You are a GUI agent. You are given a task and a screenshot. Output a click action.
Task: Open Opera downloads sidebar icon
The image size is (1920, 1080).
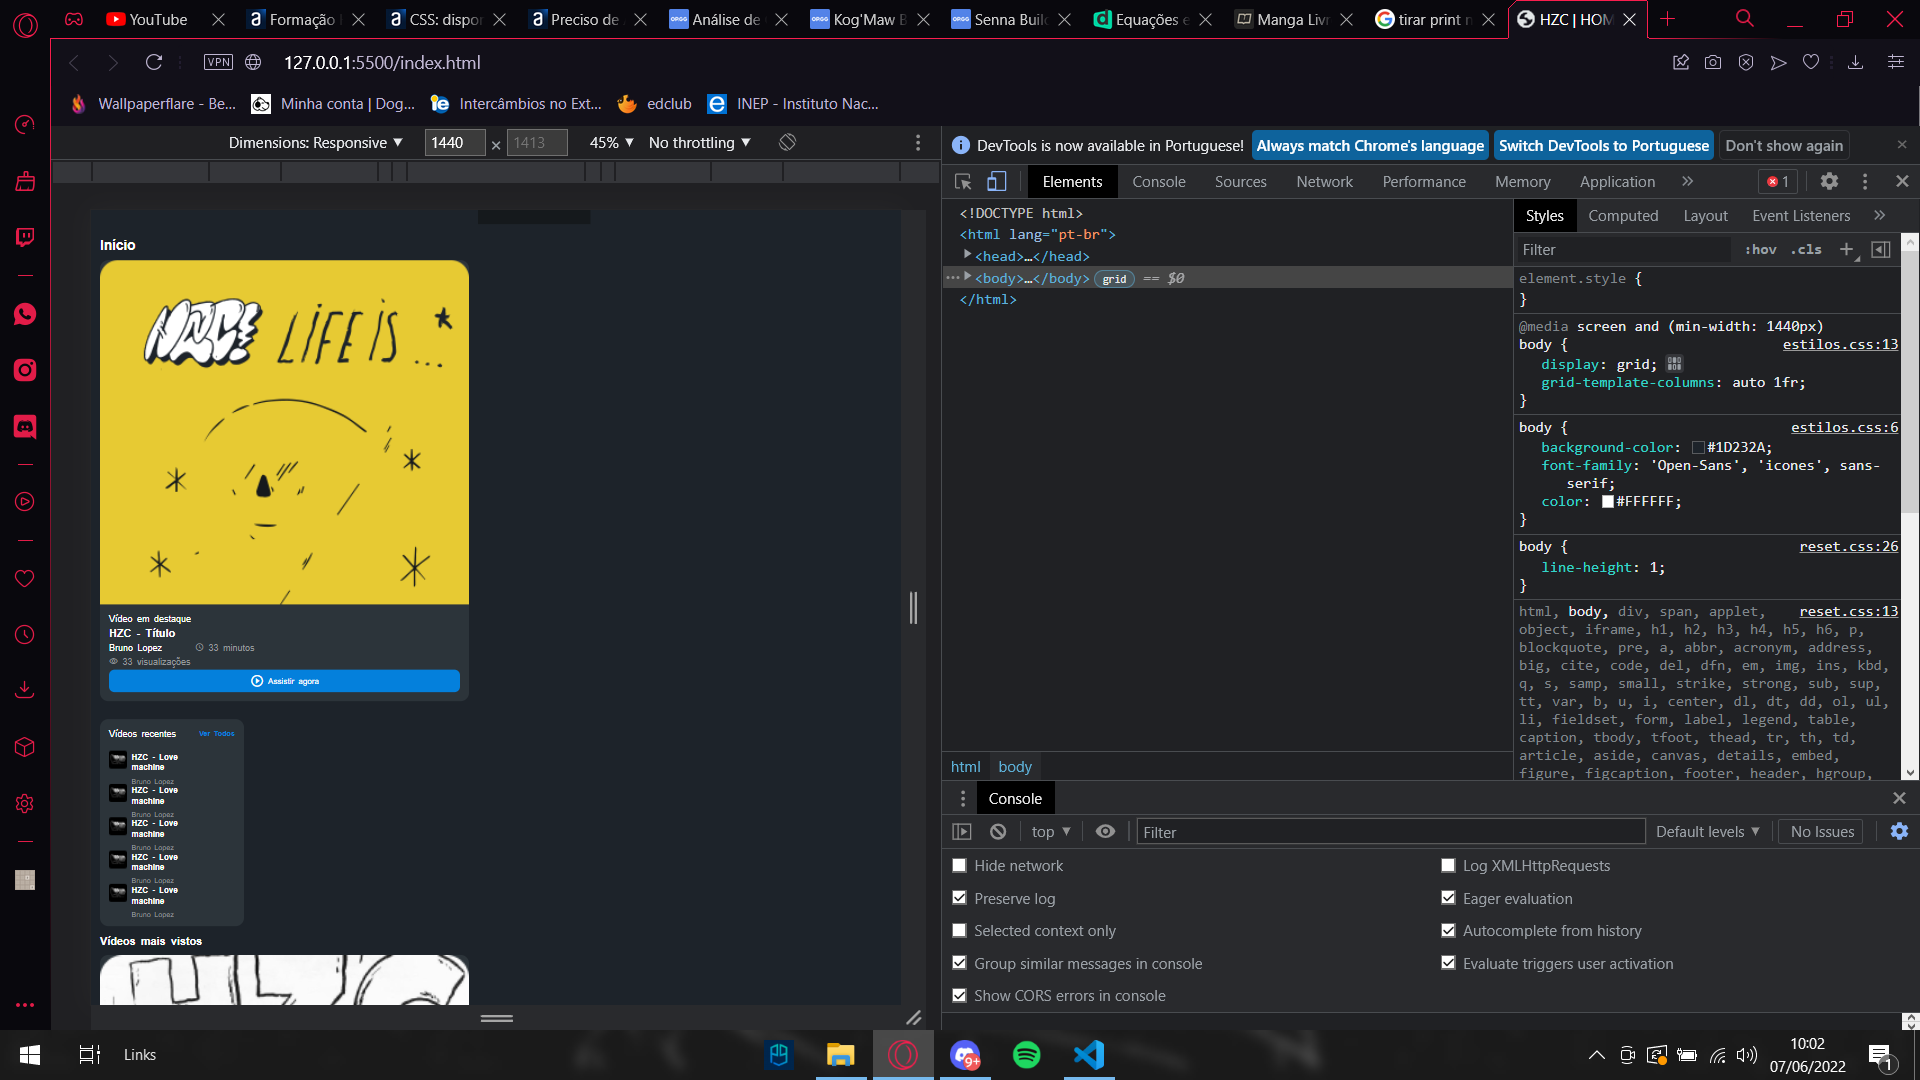click(x=25, y=690)
